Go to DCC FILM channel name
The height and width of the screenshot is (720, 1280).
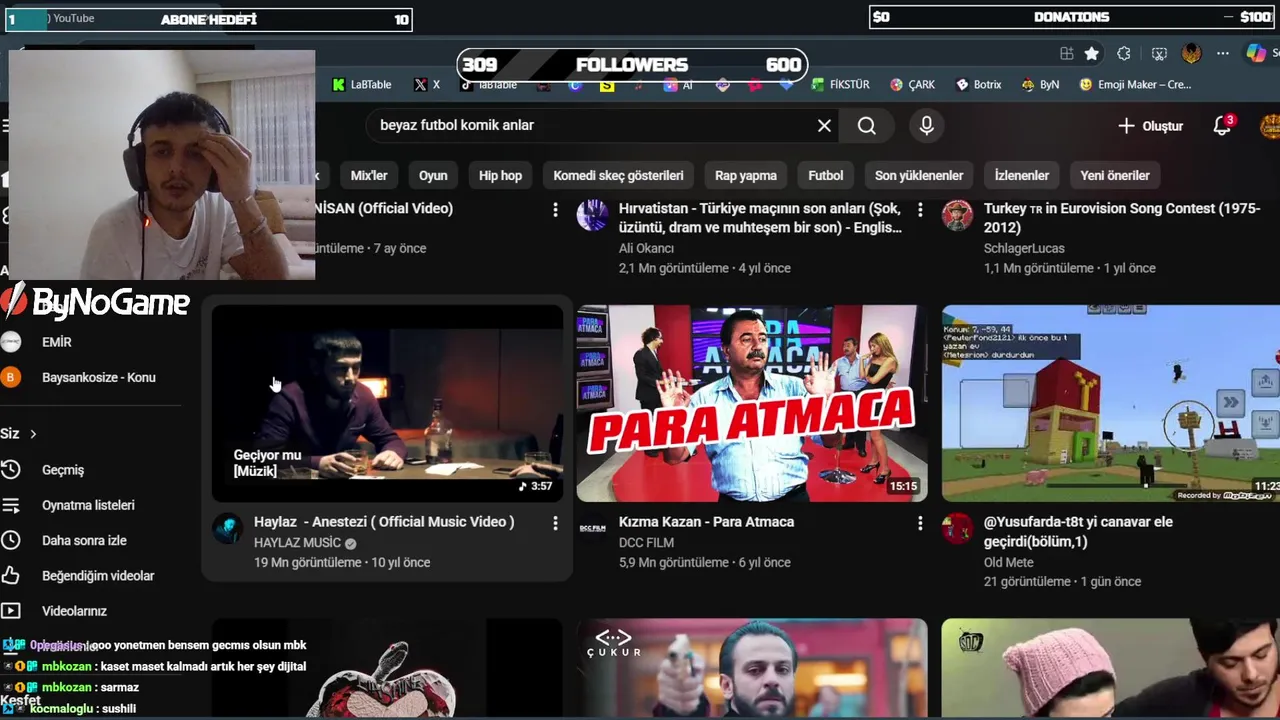tap(646, 543)
